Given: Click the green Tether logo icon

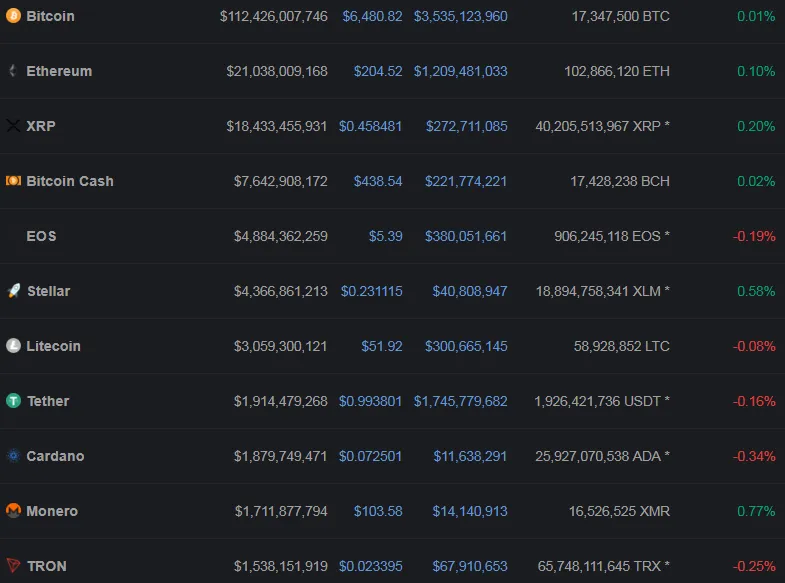Looking at the screenshot, I should [x=13, y=401].
